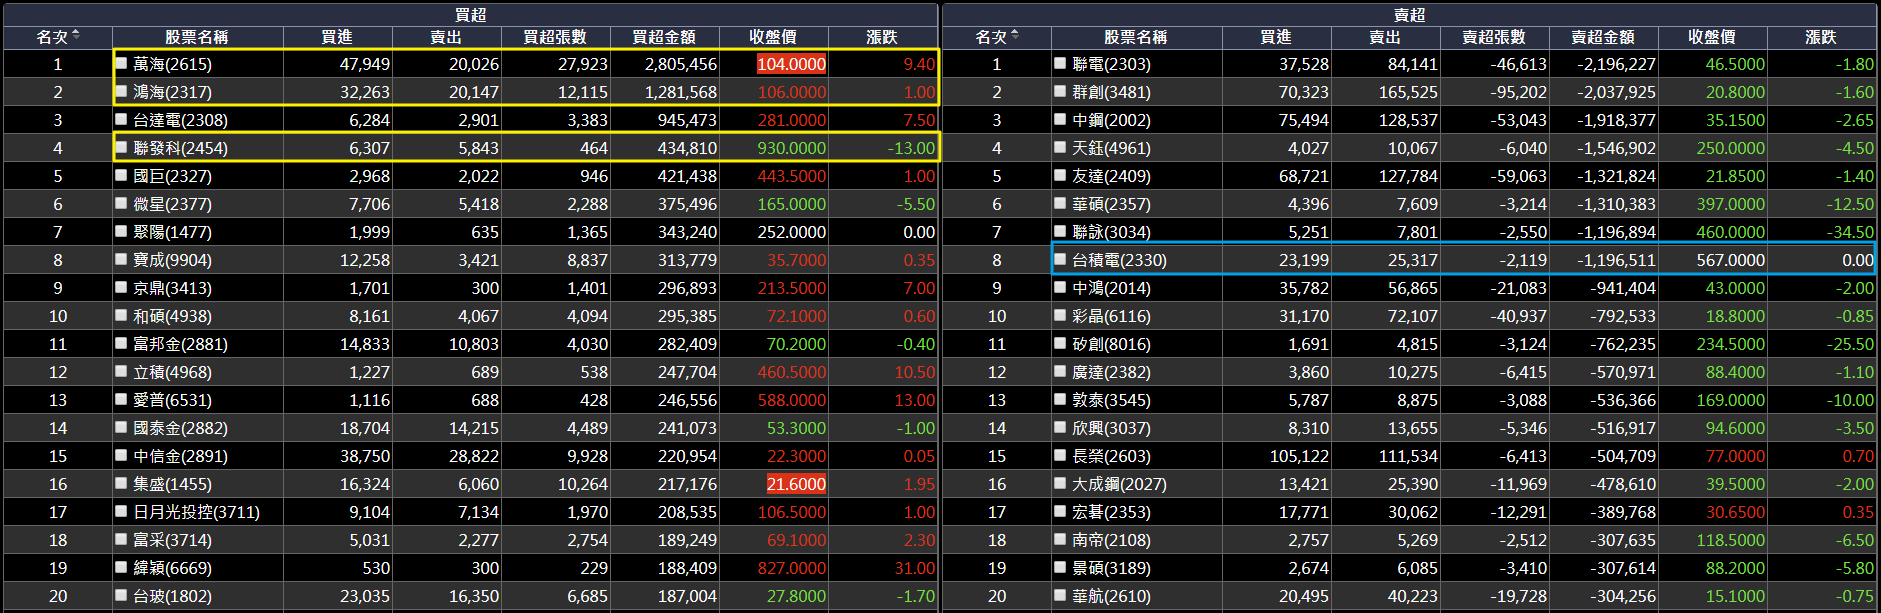Check the box beside 寶成(9904)
The width and height of the screenshot is (1881, 613).
[x=121, y=259]
